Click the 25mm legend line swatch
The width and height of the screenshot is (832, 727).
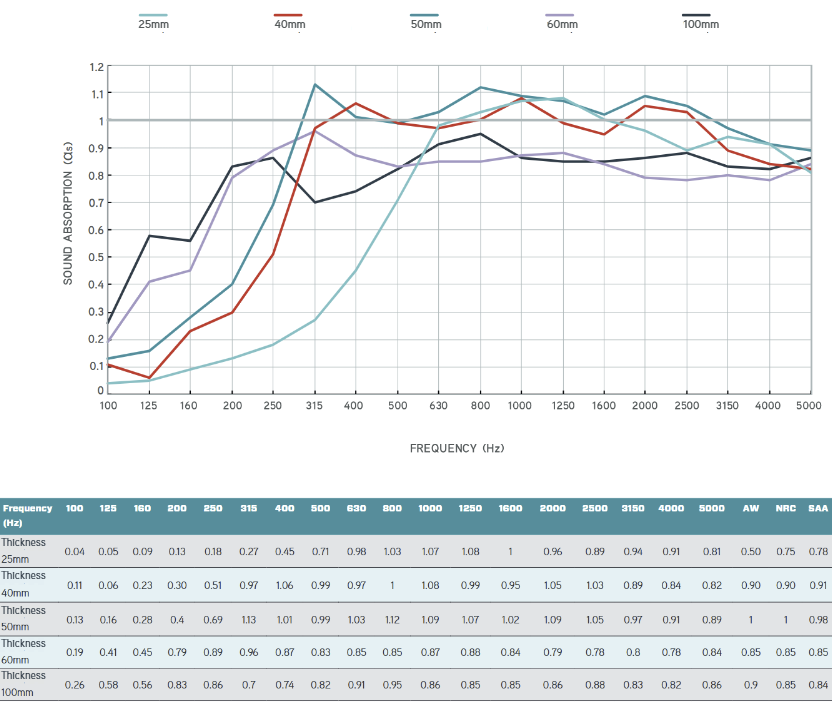pos(152,15)
